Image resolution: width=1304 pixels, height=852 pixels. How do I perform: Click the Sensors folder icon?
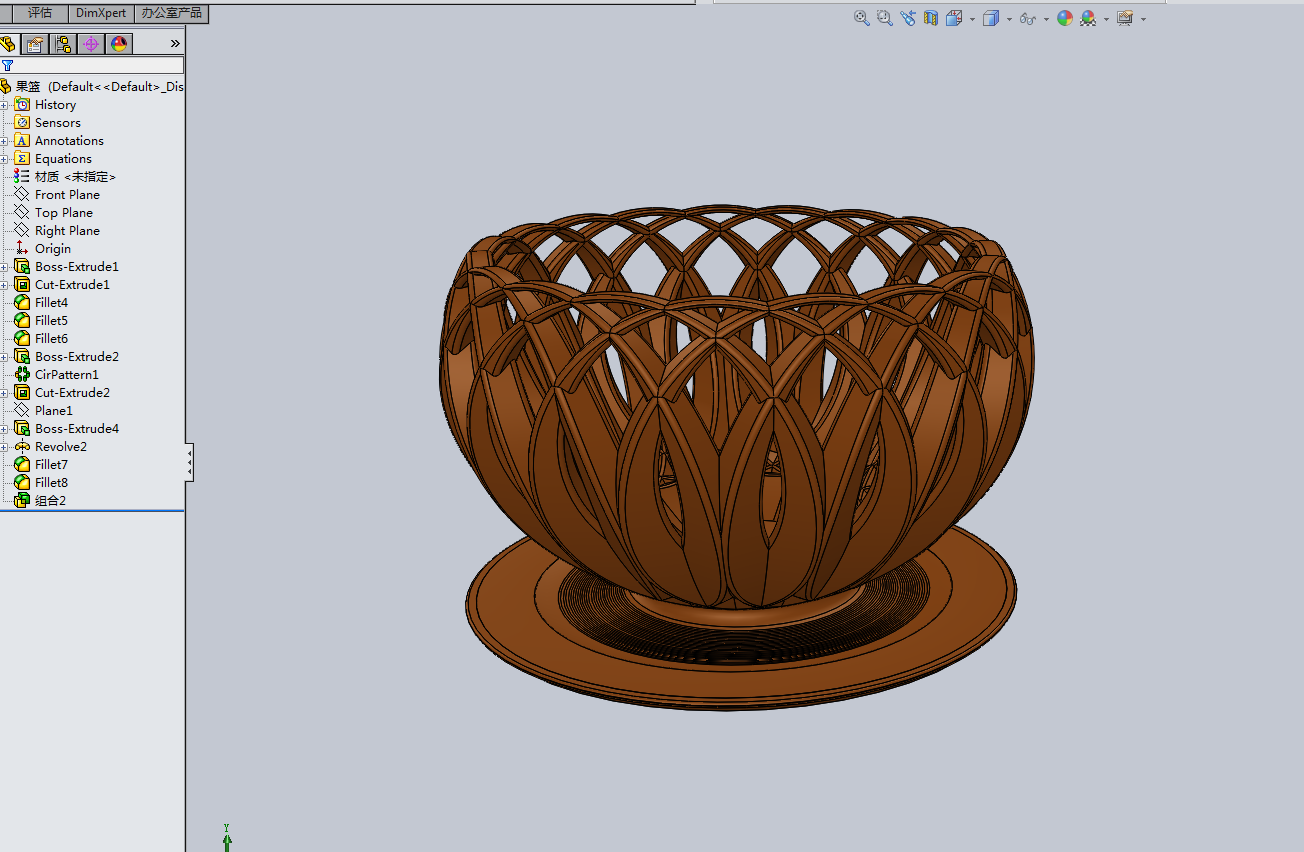(x=22, y=123)
